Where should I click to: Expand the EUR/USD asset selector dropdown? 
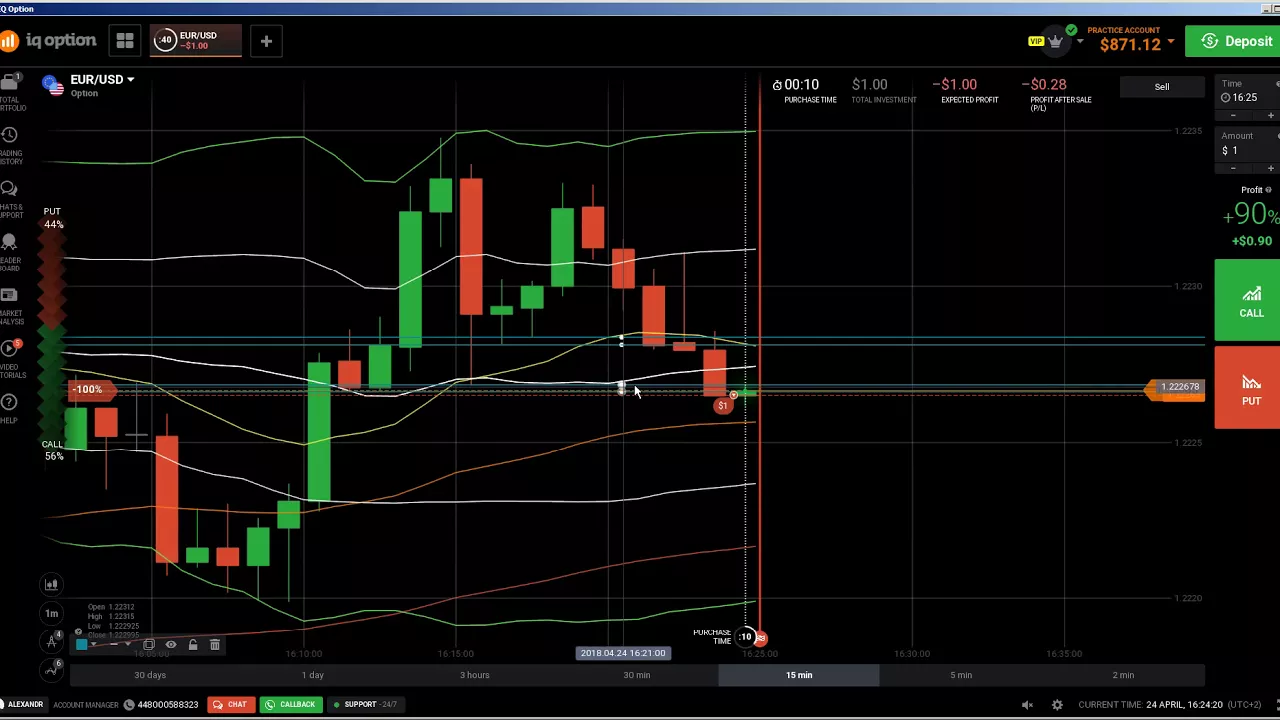pos(130,79)
